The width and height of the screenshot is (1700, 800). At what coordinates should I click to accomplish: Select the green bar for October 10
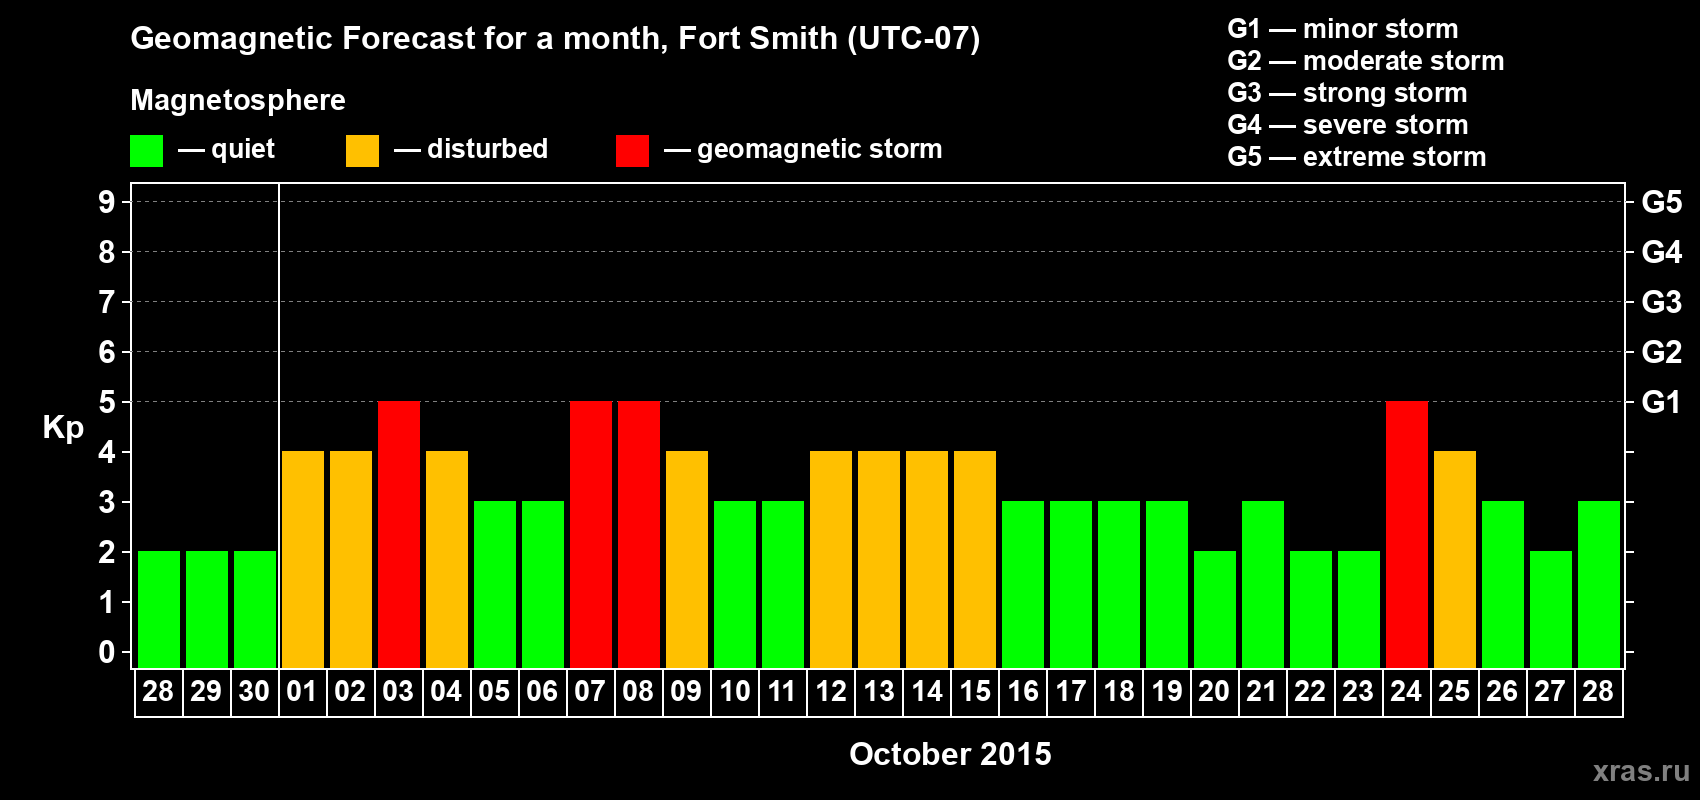point(735,585)
